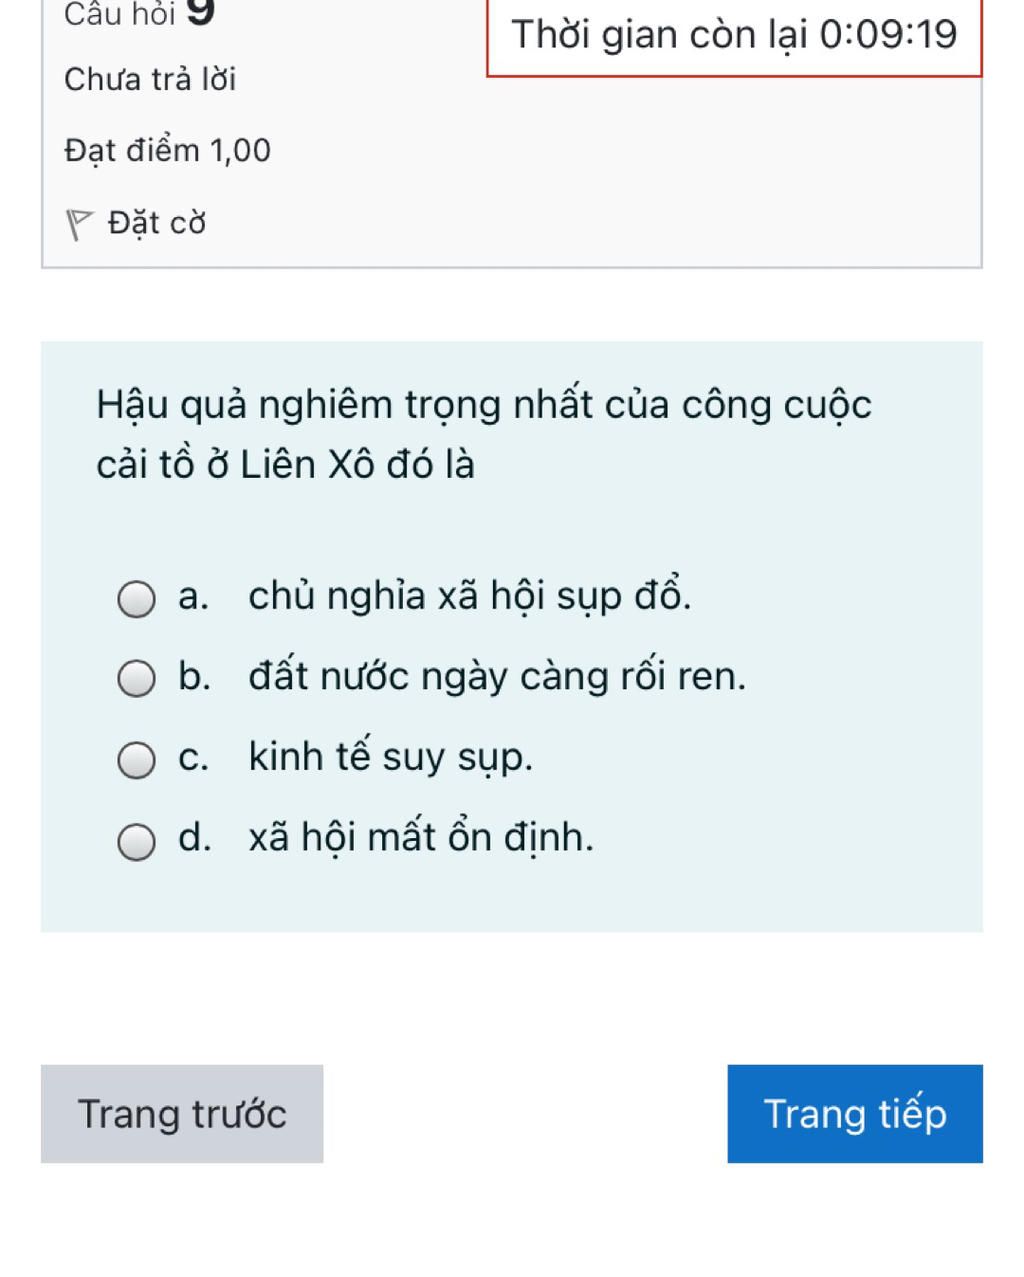
Task: Click the Đạt điểm 1,00 label
Action: [167, 151]
